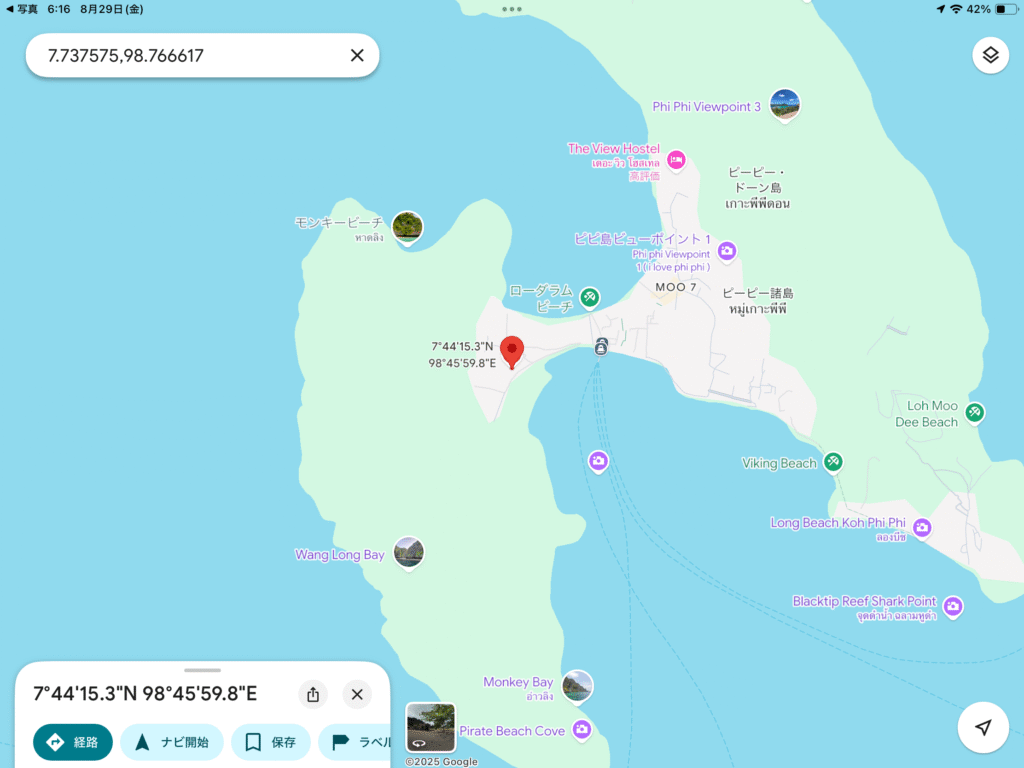Tap the The View Hostel label

[x=614, y=148]
